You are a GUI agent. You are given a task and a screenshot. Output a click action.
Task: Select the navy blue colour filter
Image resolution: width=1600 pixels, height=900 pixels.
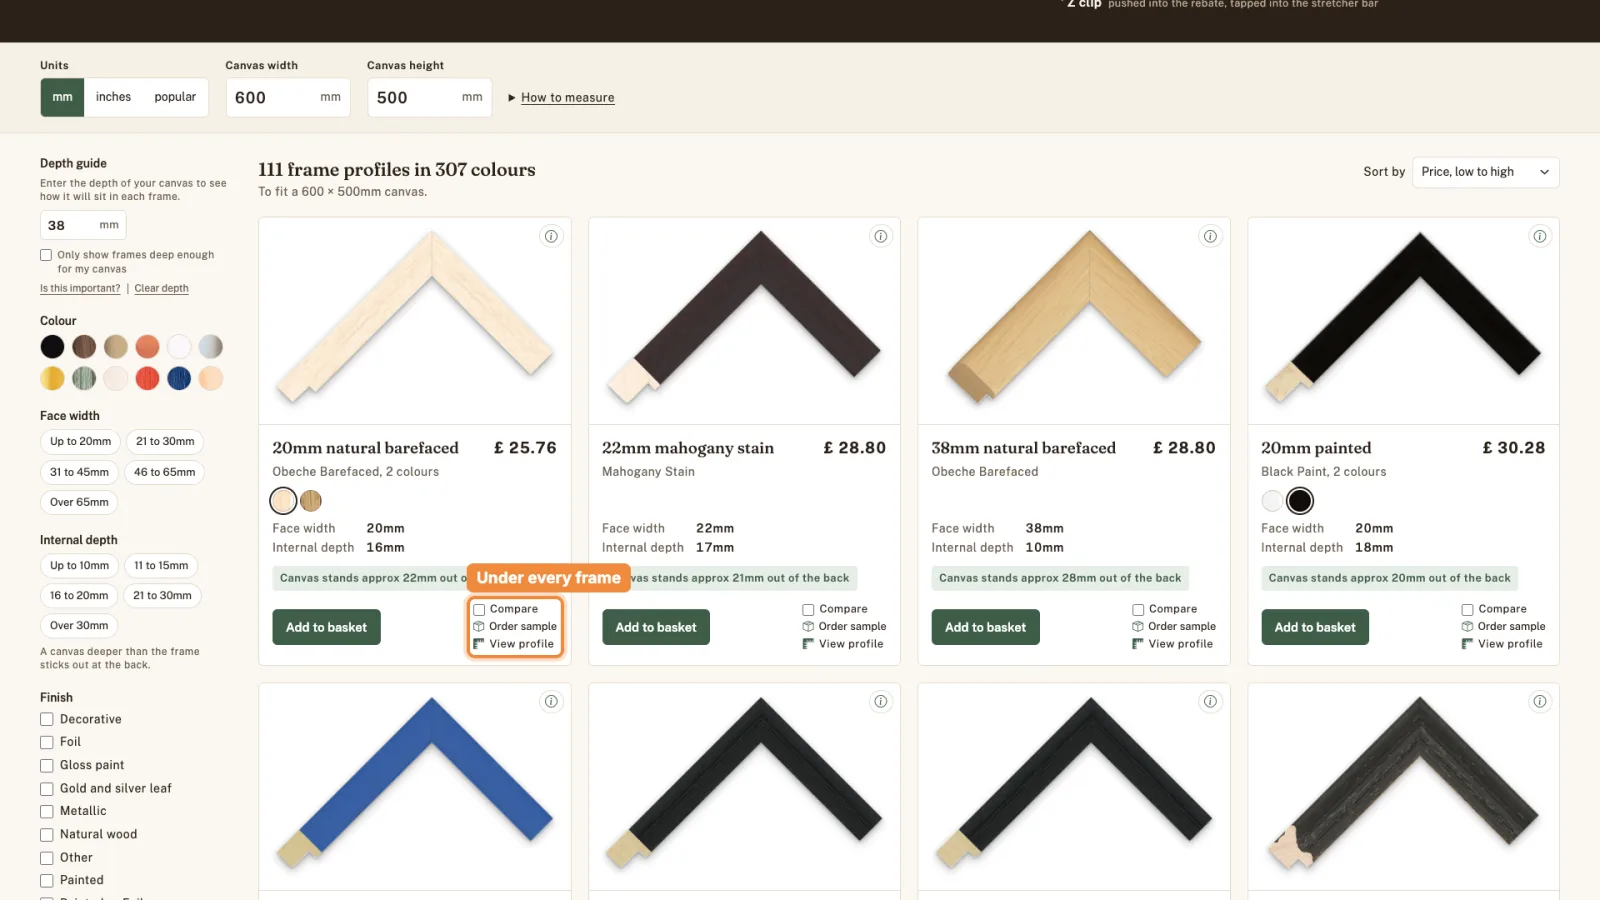pyautogui.click(x=179, y=378)
